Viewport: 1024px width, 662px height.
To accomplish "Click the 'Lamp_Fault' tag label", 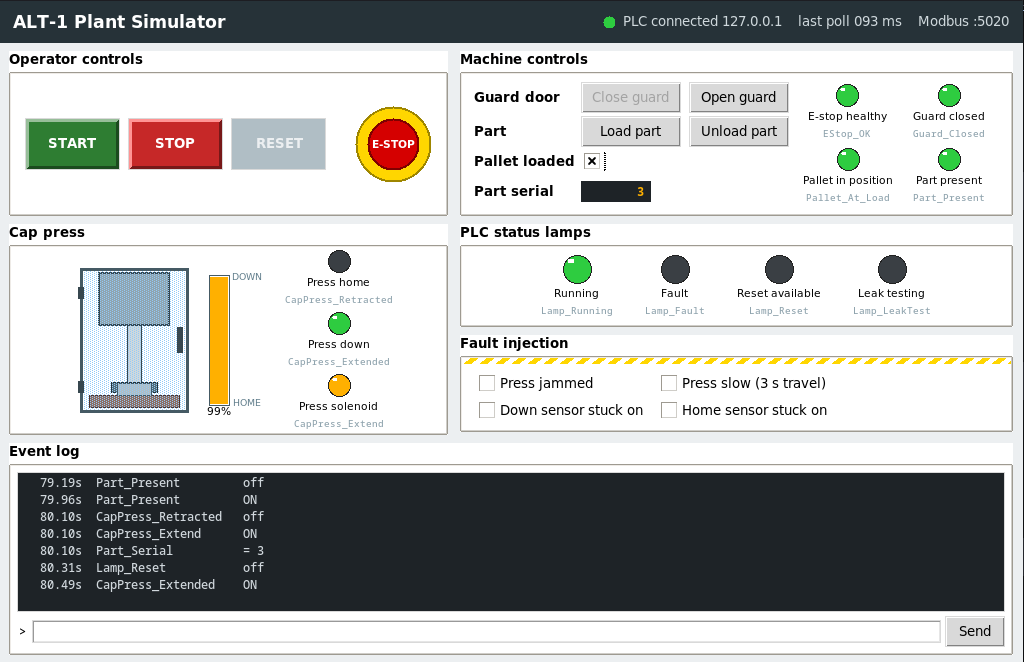I will click(x=675, y=311).
